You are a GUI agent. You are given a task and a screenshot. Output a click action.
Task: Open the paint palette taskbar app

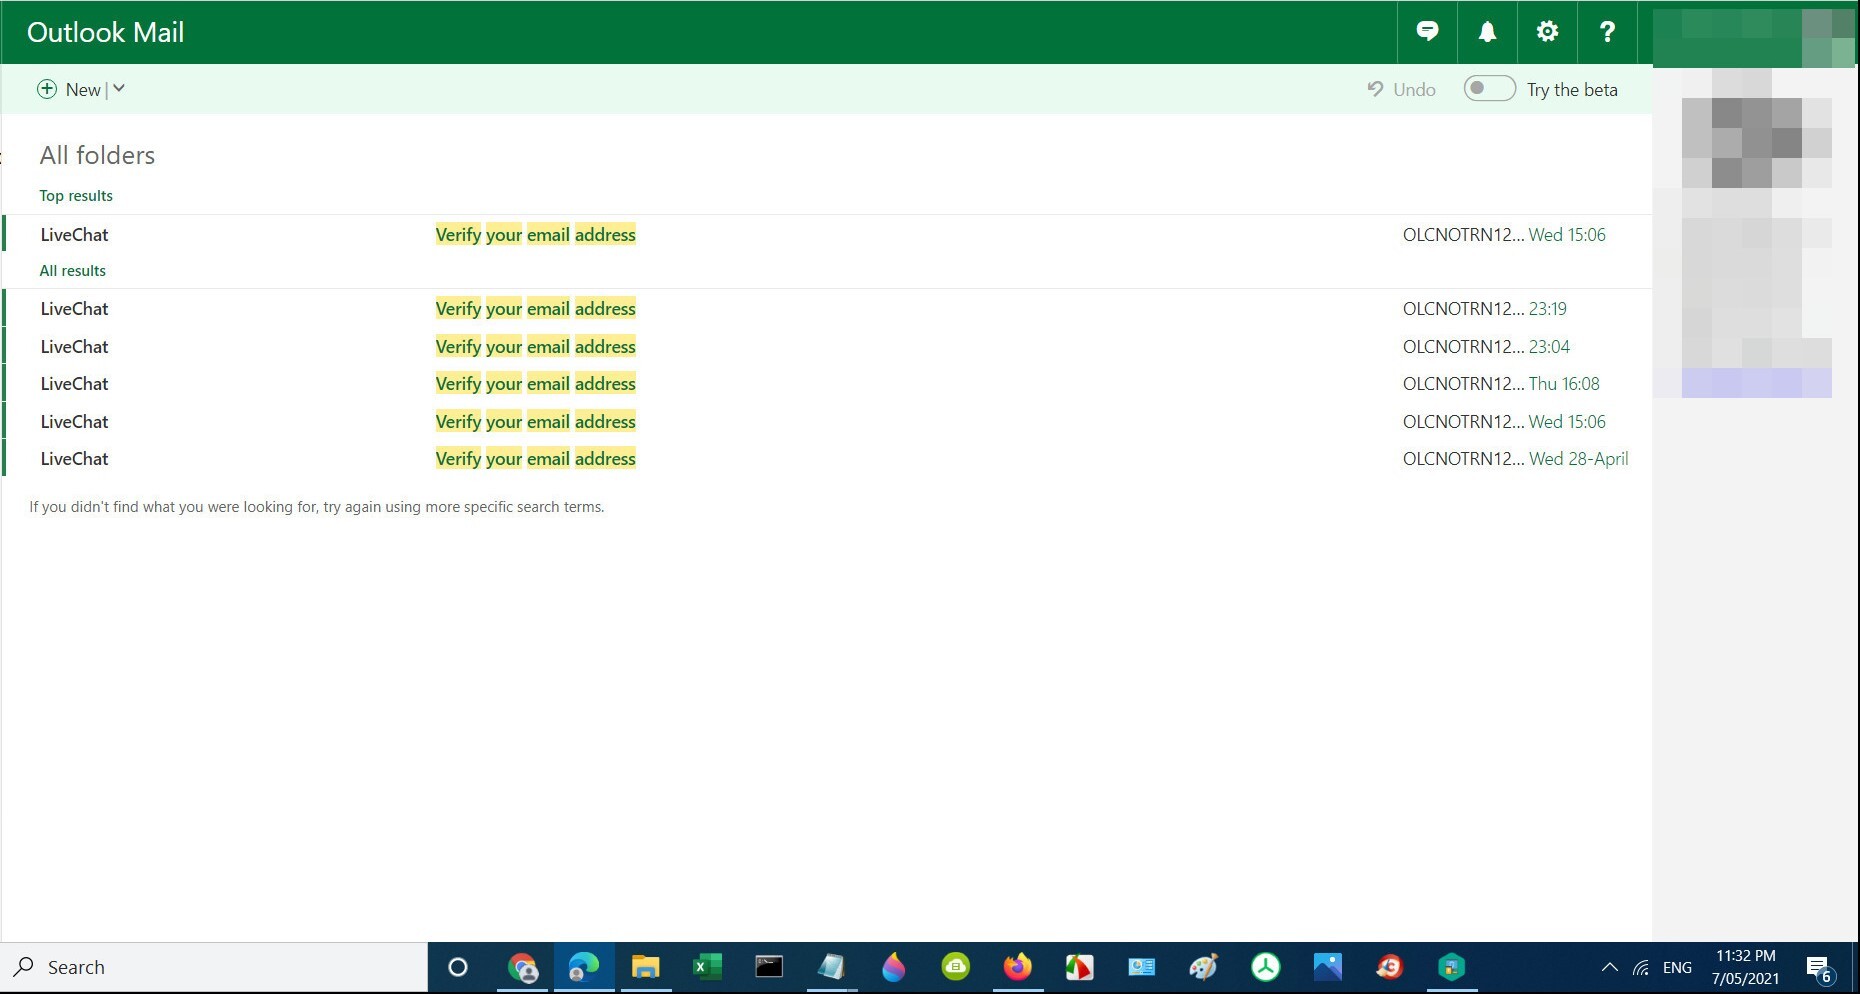[x=1203, y=967]
